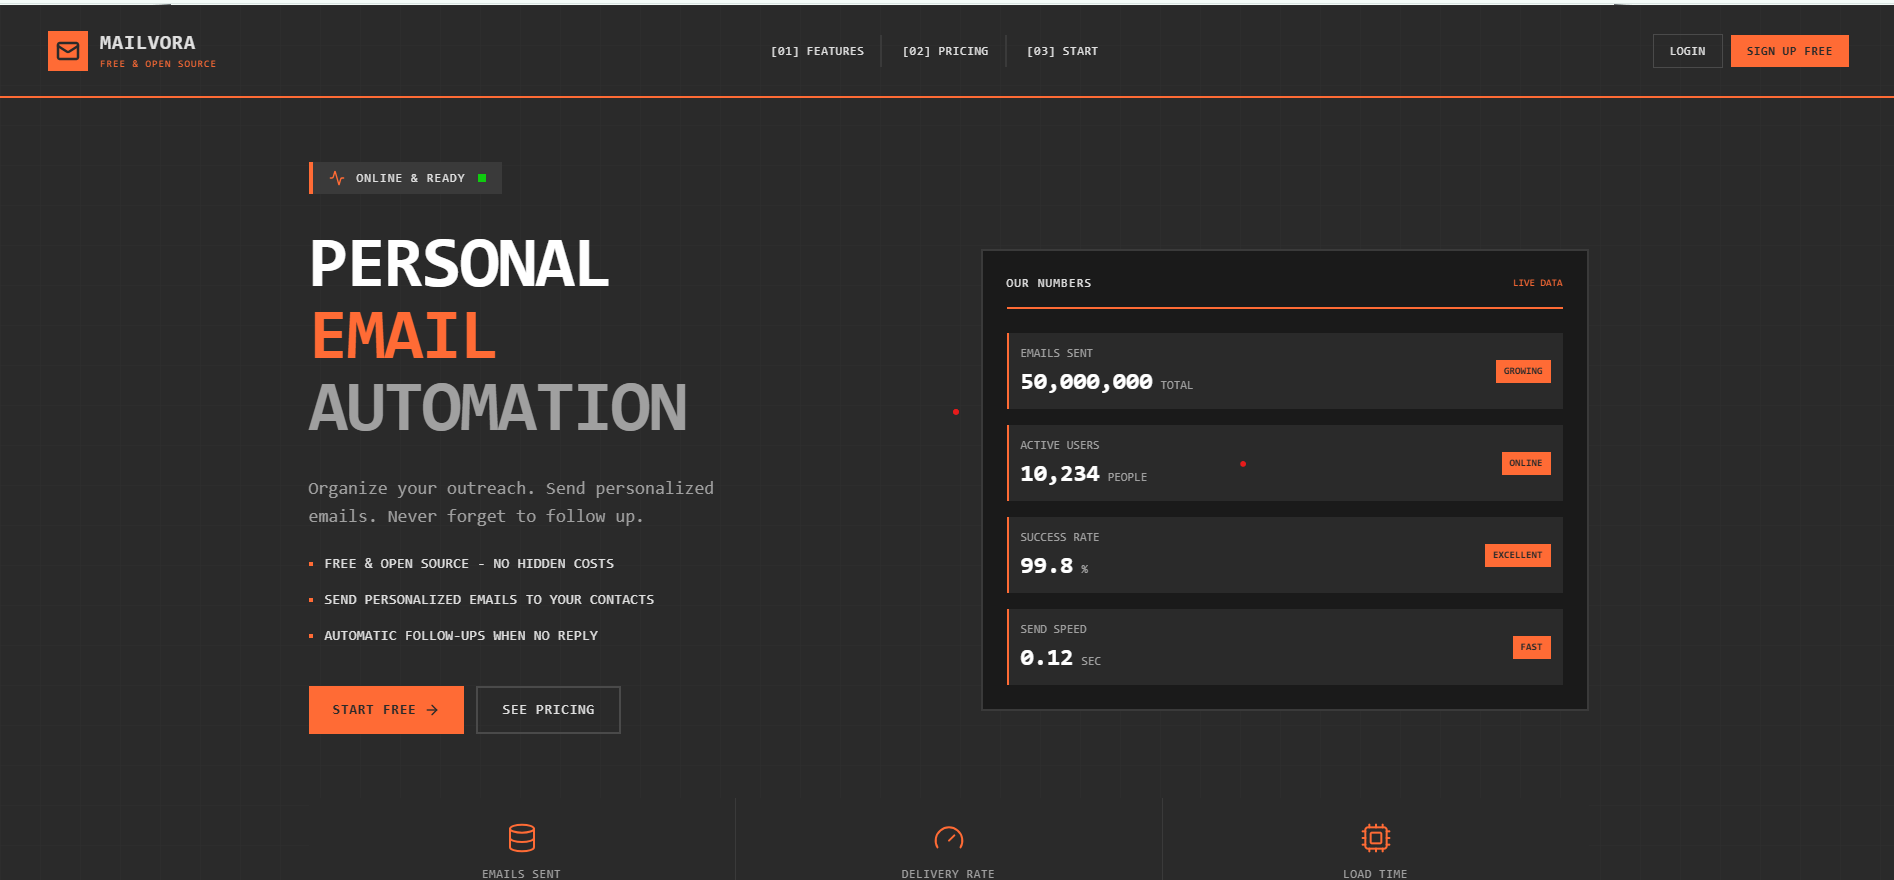Open the [02] Pricing nav item

tap(945, 51)
